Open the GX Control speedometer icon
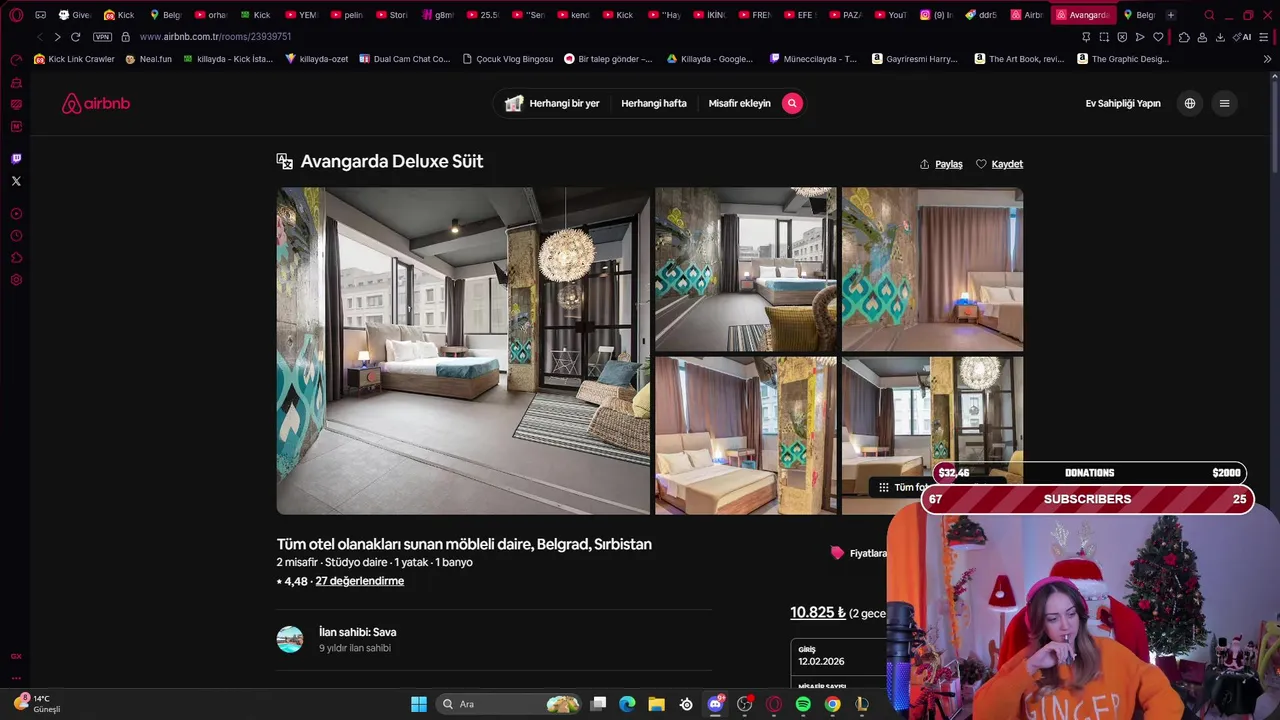Screen dimensions: 1280x720 [16, 59]
